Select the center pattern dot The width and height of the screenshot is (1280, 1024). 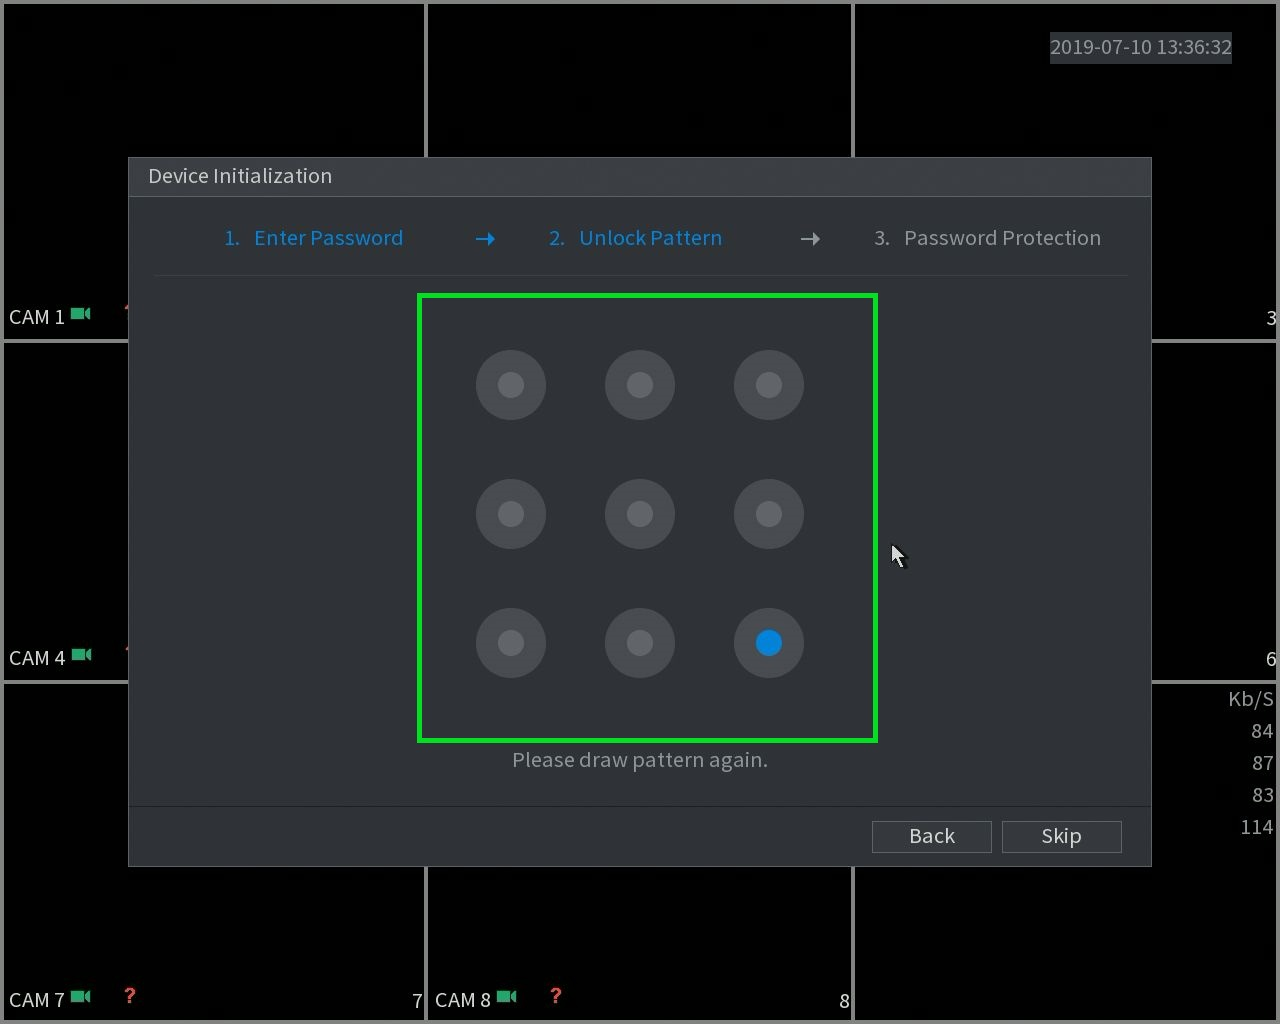click(640, 514)
